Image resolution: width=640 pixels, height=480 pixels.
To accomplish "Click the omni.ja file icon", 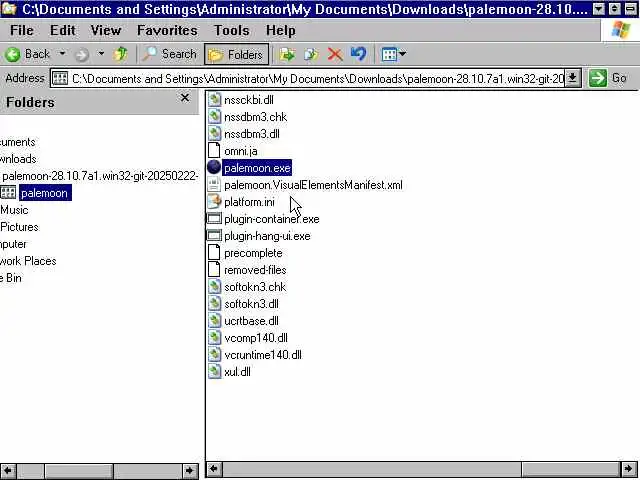I will [x=214, y=151].
